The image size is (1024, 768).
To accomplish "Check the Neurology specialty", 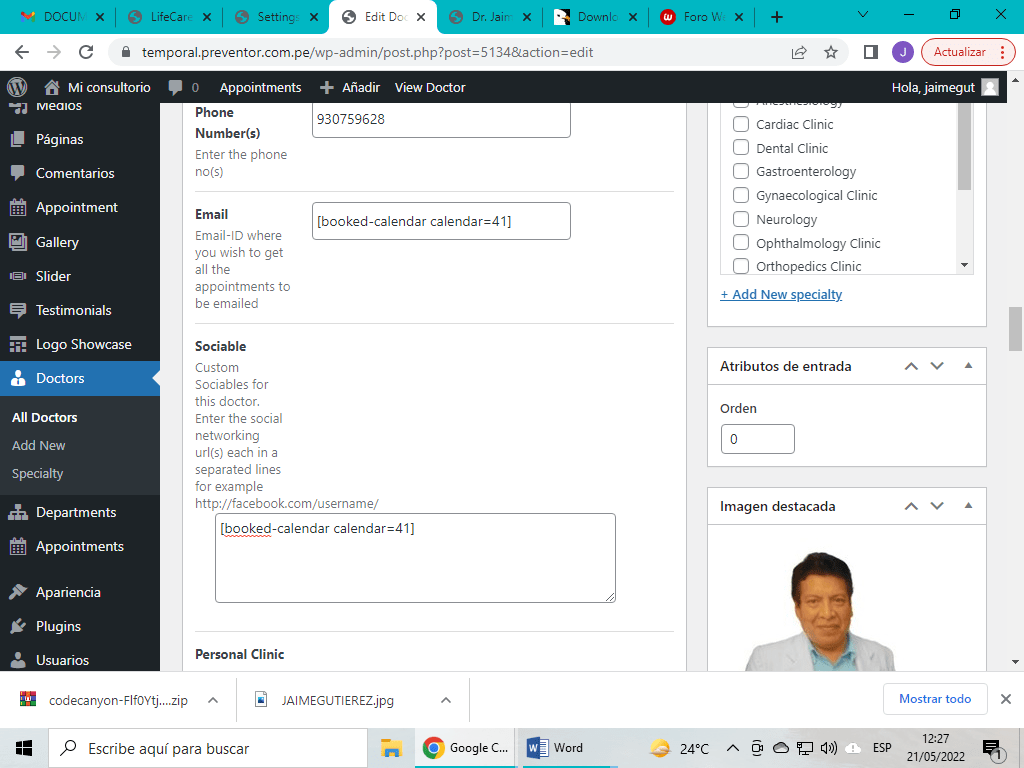I will (741, 219).
